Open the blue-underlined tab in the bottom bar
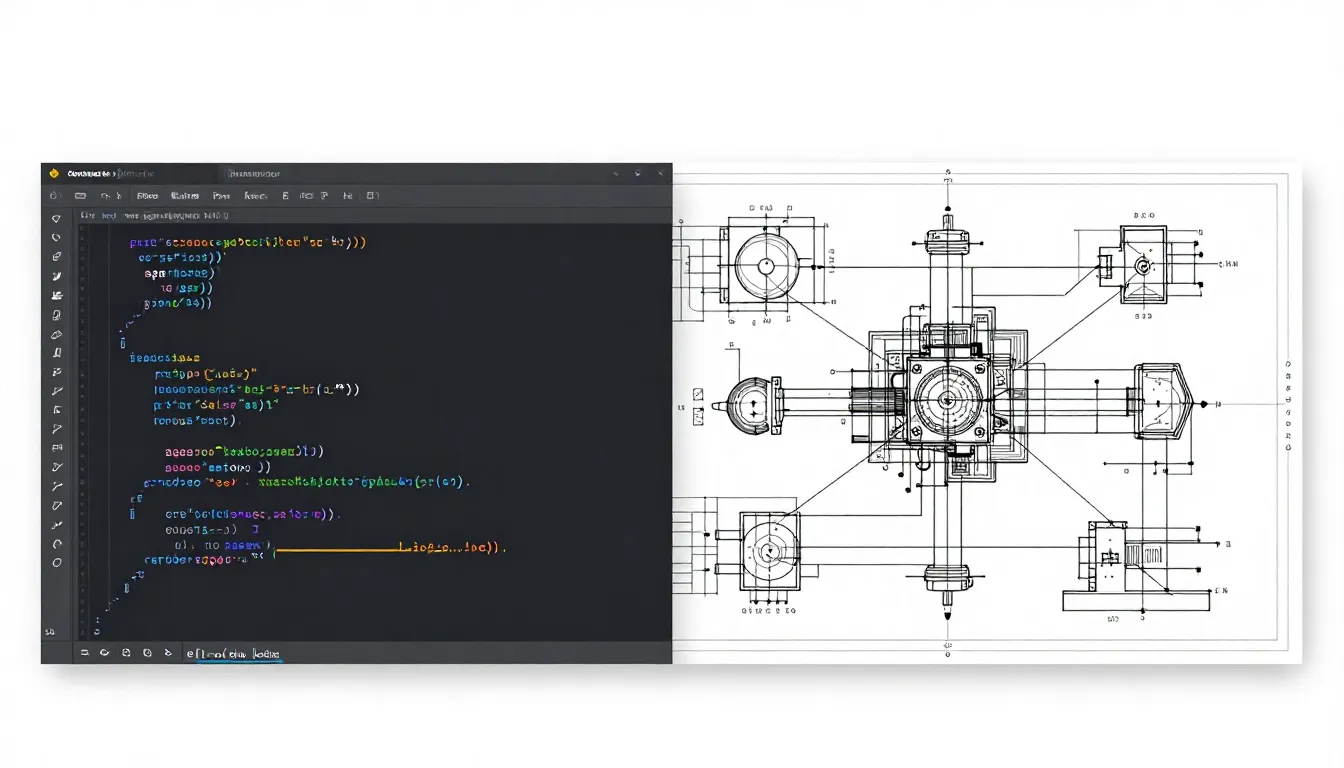This screenshot has height=768, width=1344. (x=236, y=654)
